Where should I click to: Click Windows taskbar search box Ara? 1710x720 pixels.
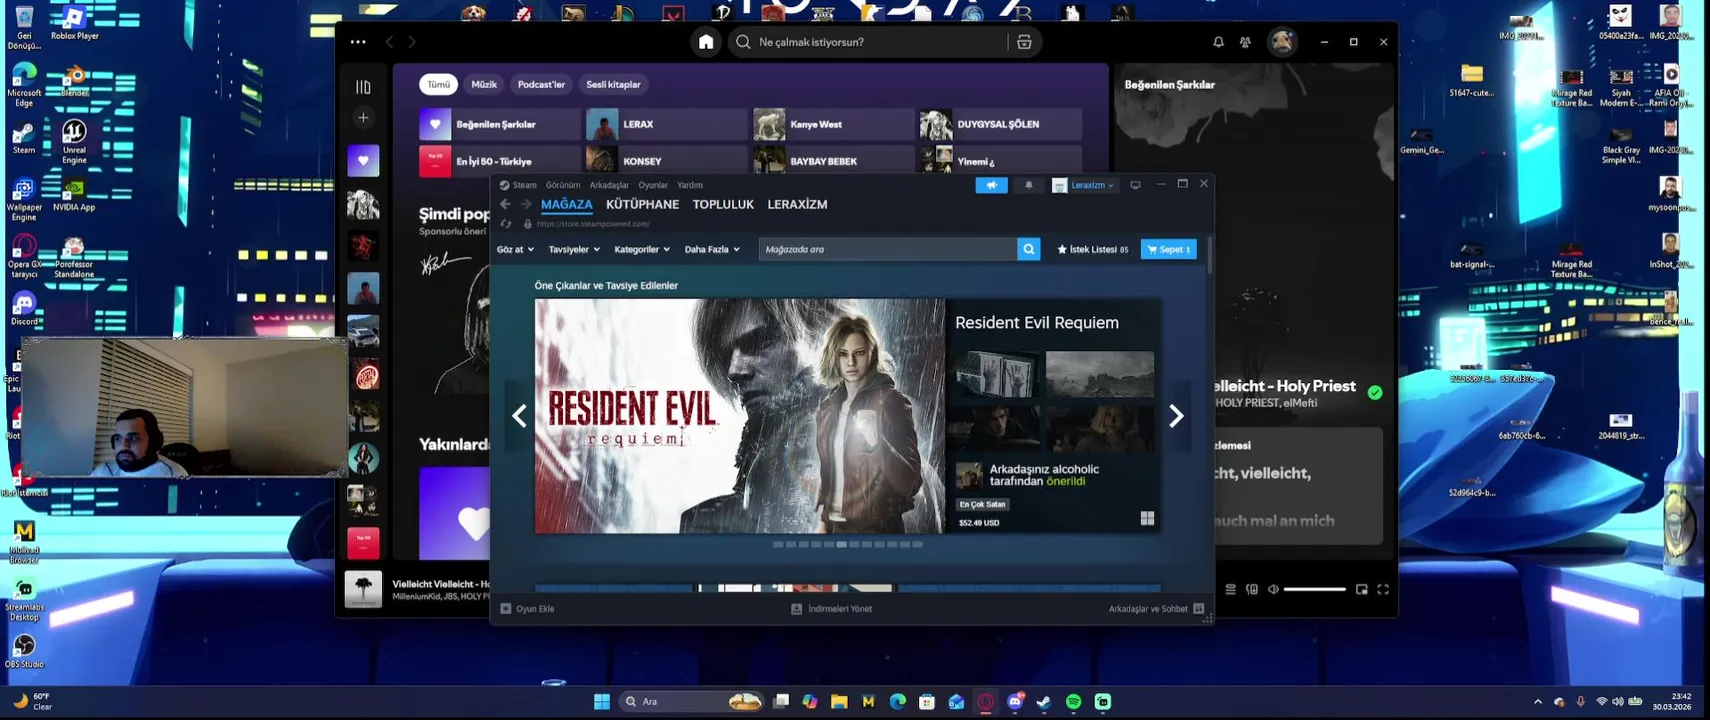click(x=690, y=702)
